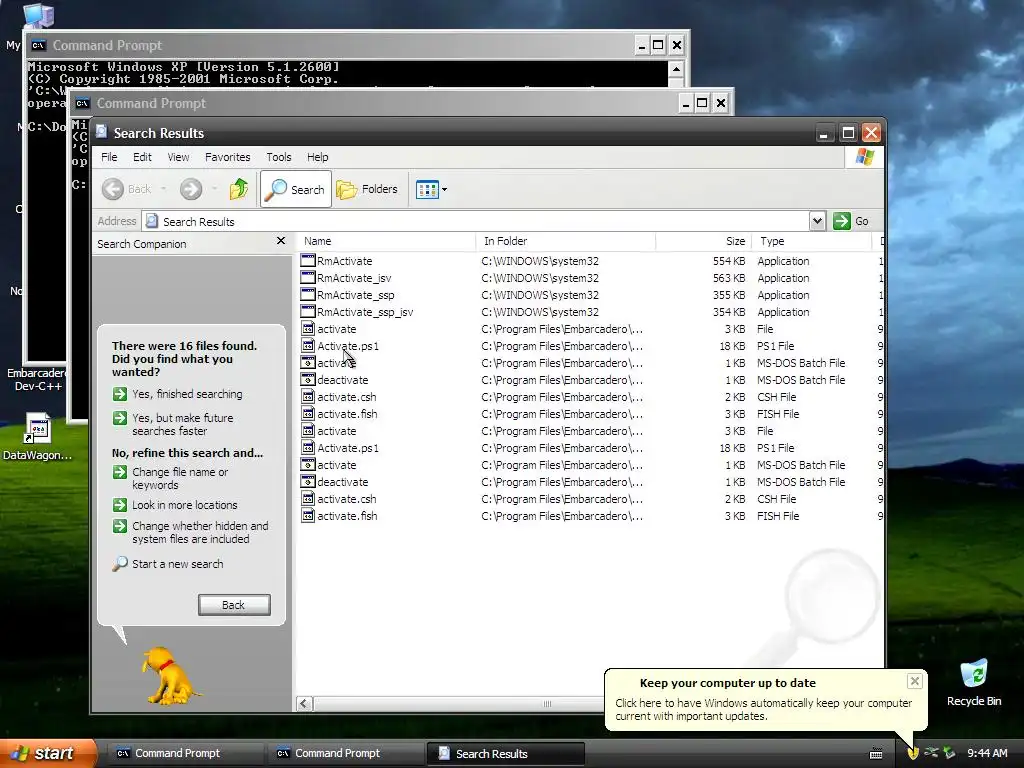Close the Keep your computer up to date balloon
The image size is (1024, 768).
[914, 681]
